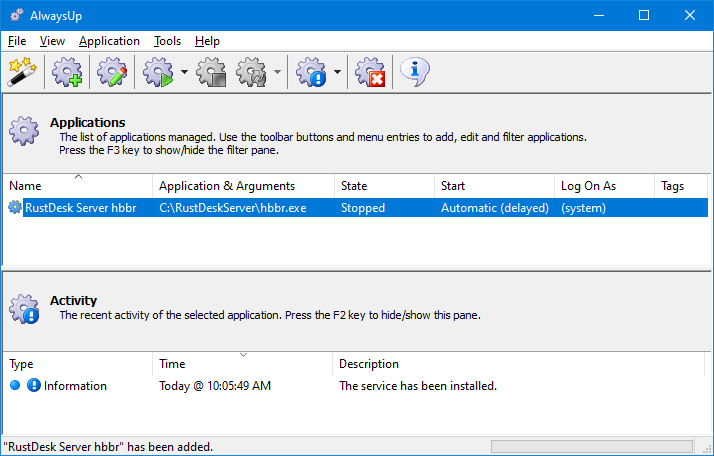Click the status bar progress bar

[592, 446]
